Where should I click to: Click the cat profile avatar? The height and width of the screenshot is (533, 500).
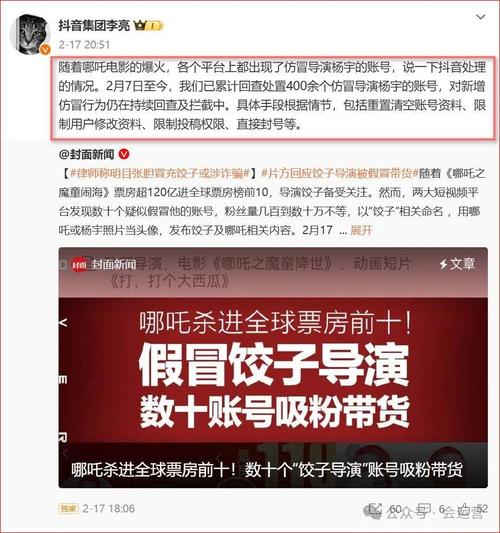click(x=31, y=35)
